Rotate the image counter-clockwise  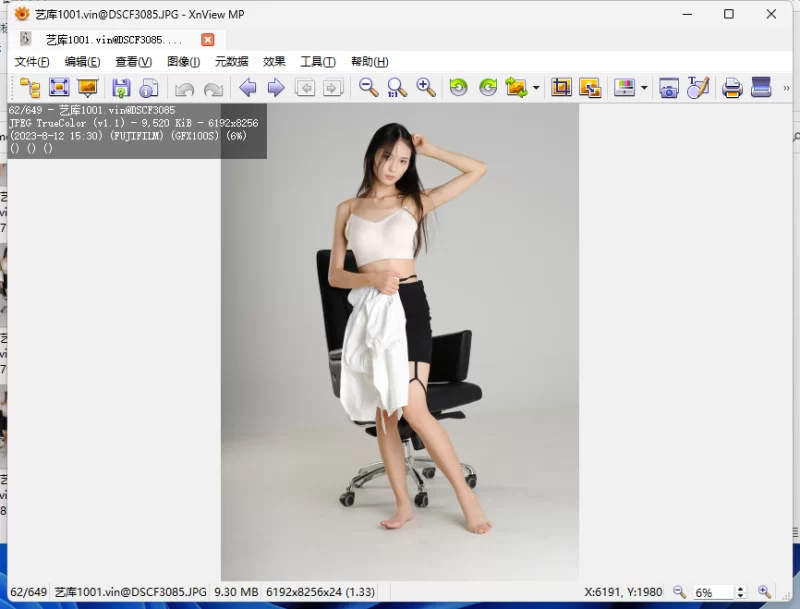pyautogui.click(x=458, y=88)
